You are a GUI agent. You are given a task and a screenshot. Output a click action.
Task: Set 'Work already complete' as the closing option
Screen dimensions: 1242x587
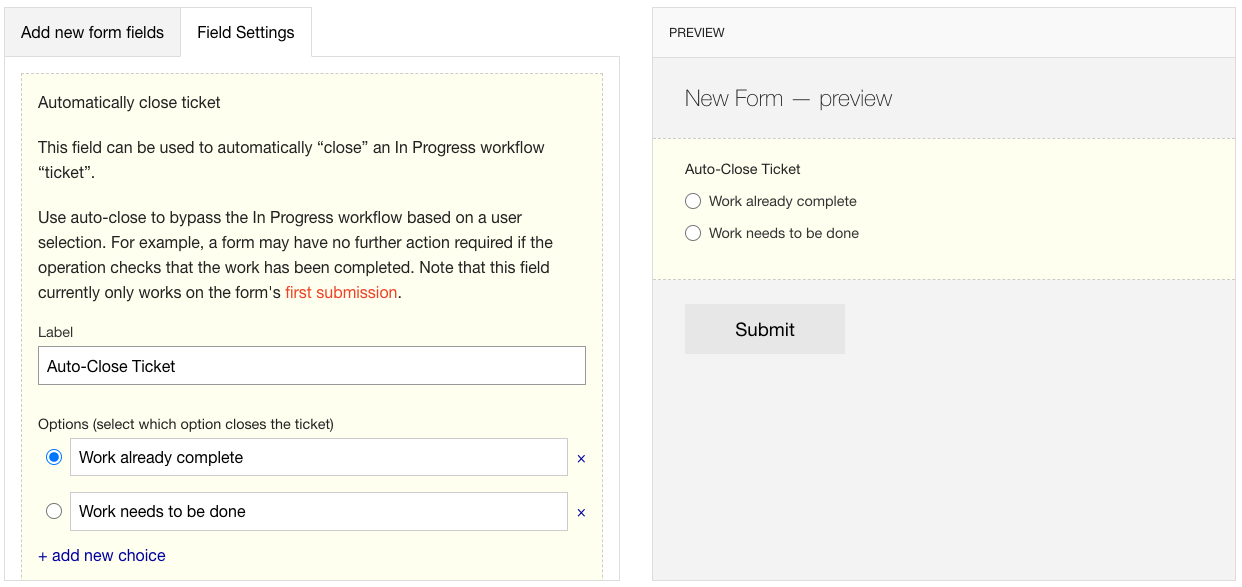tap(54, 457)
